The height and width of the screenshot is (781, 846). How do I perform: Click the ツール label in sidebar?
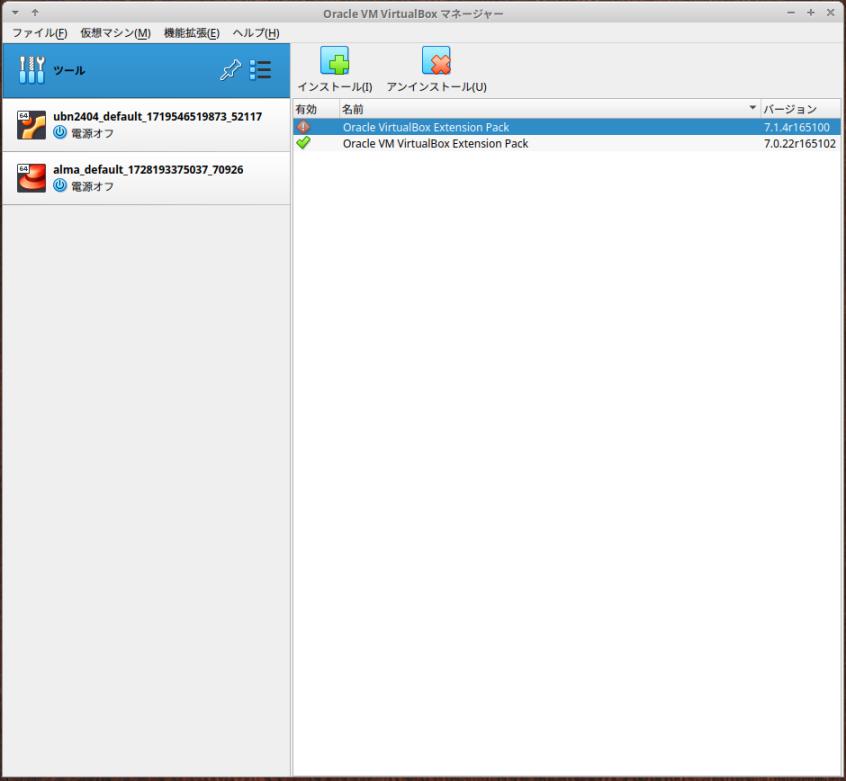[69, 71]
